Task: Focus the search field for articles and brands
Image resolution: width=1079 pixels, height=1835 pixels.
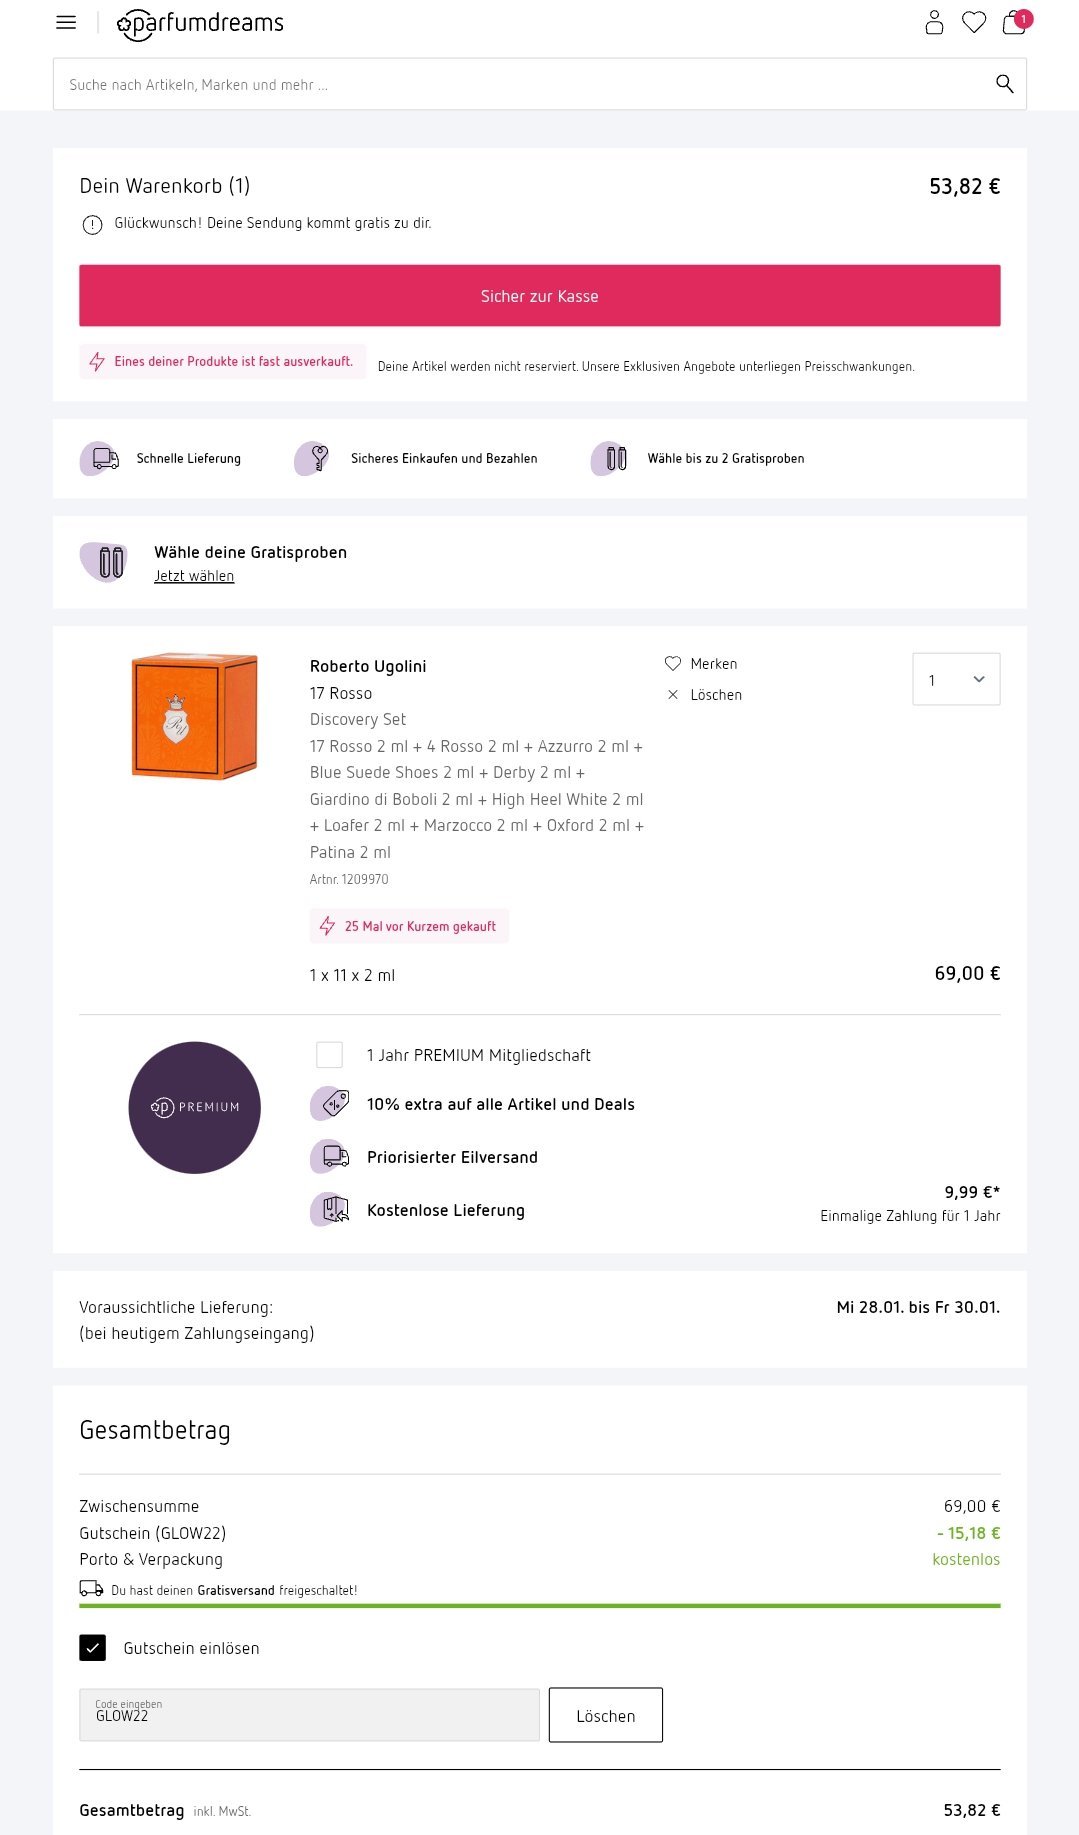Action: tap(520, 84)
